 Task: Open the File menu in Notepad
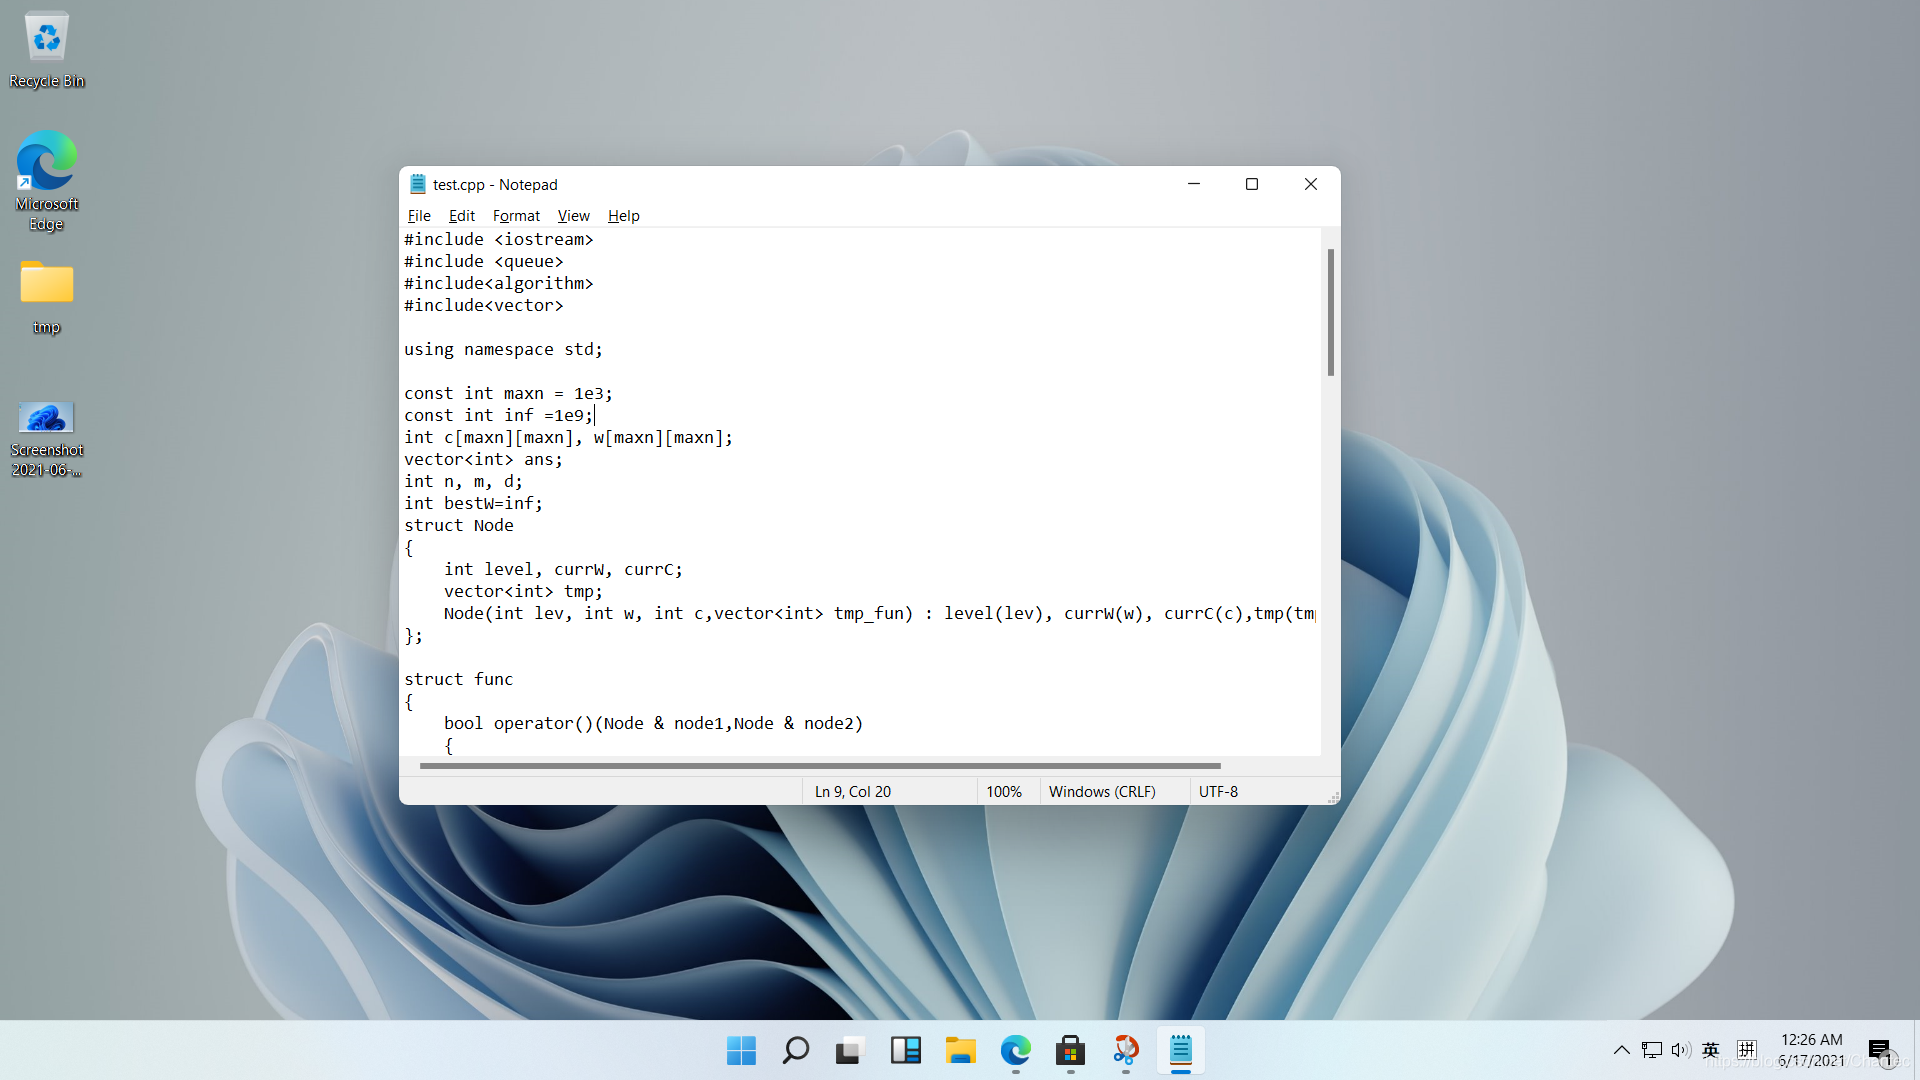click(418, 215)
